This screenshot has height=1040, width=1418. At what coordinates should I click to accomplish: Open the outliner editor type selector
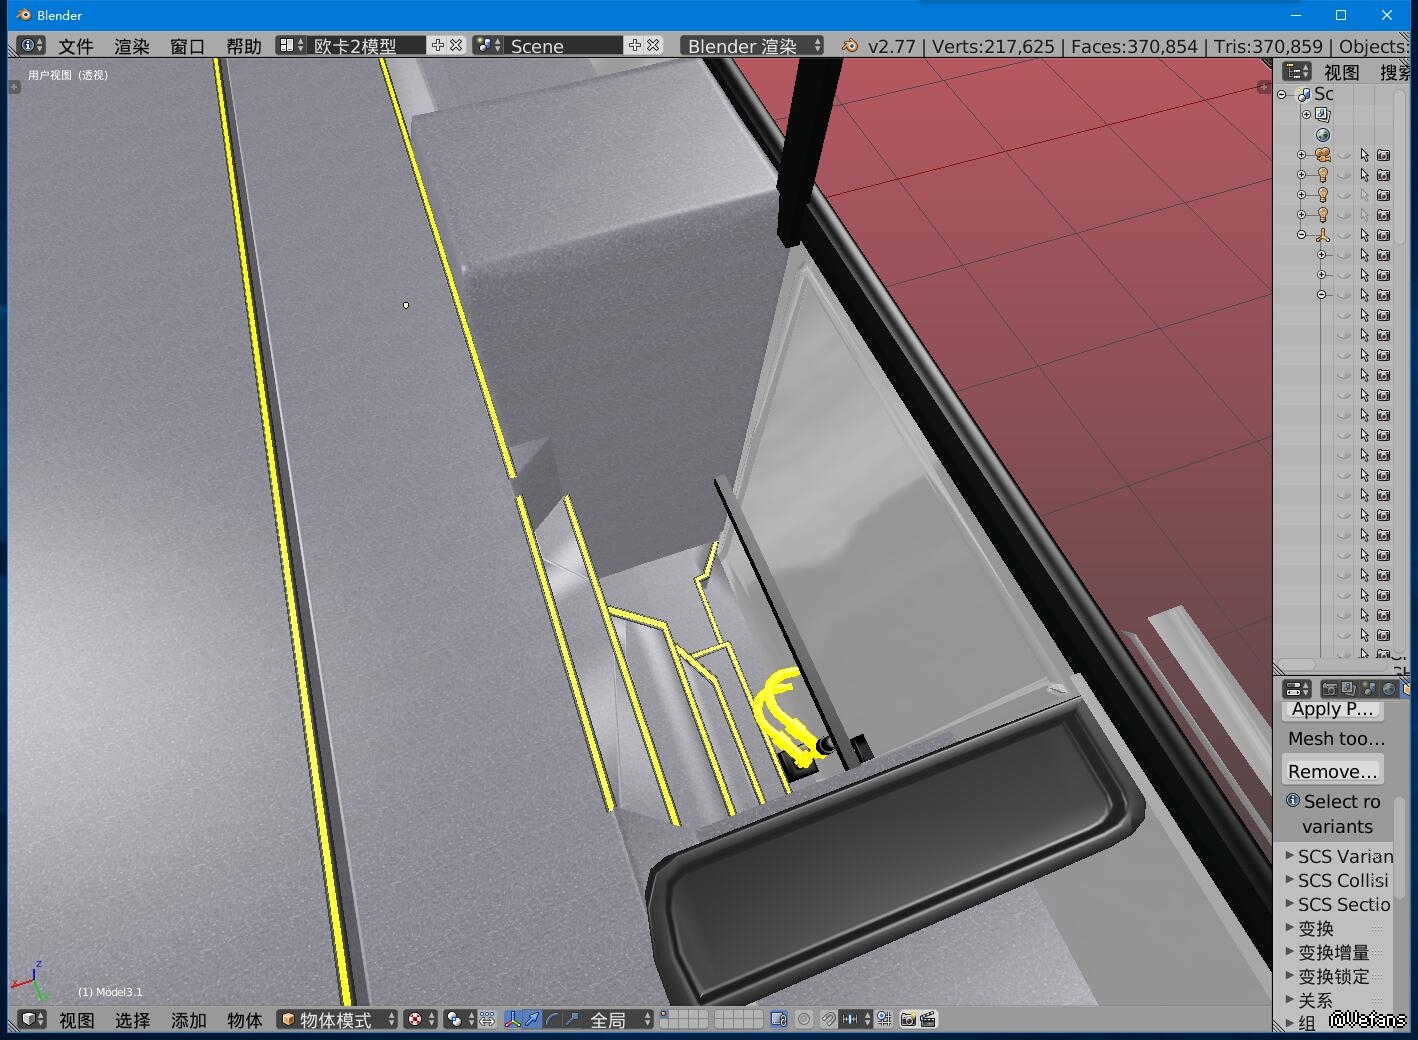click(x=1297, y=71)
